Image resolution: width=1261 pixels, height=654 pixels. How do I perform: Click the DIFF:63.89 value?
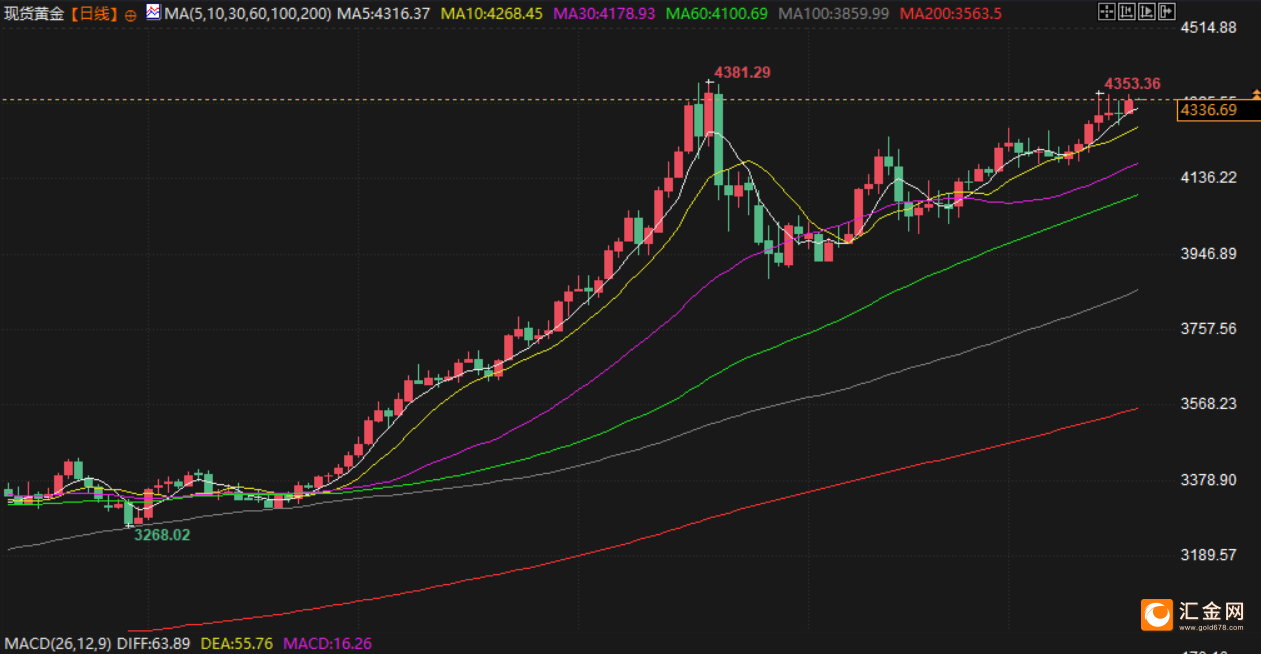click(153, 643)
